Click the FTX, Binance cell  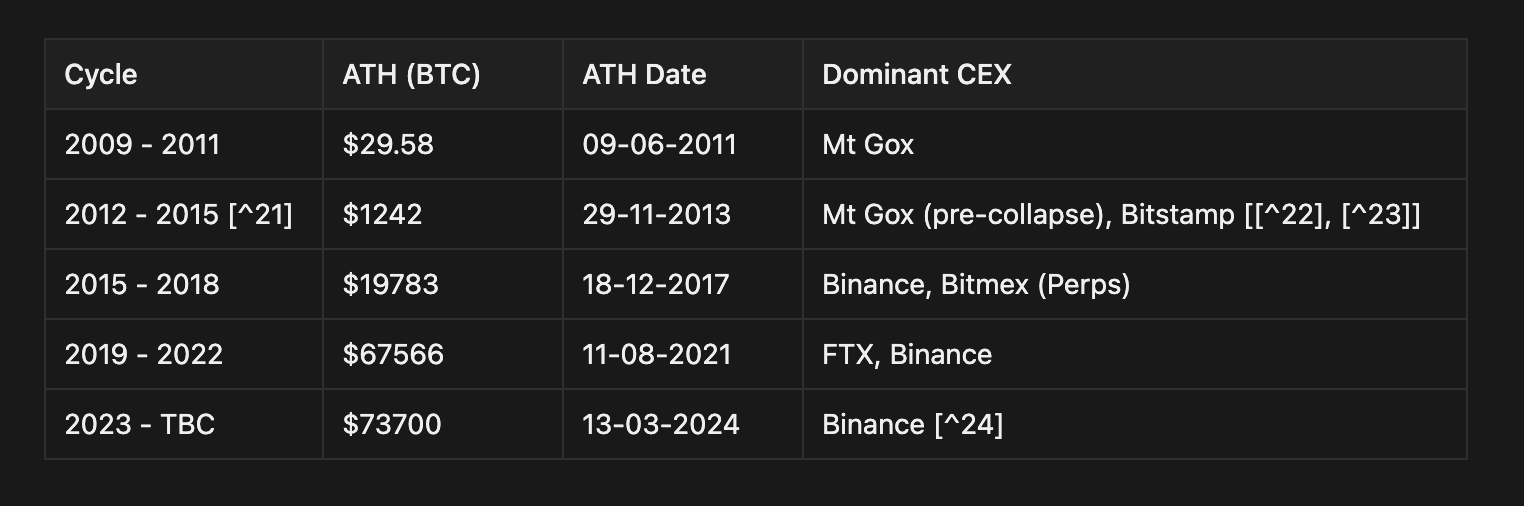(907, 355)
